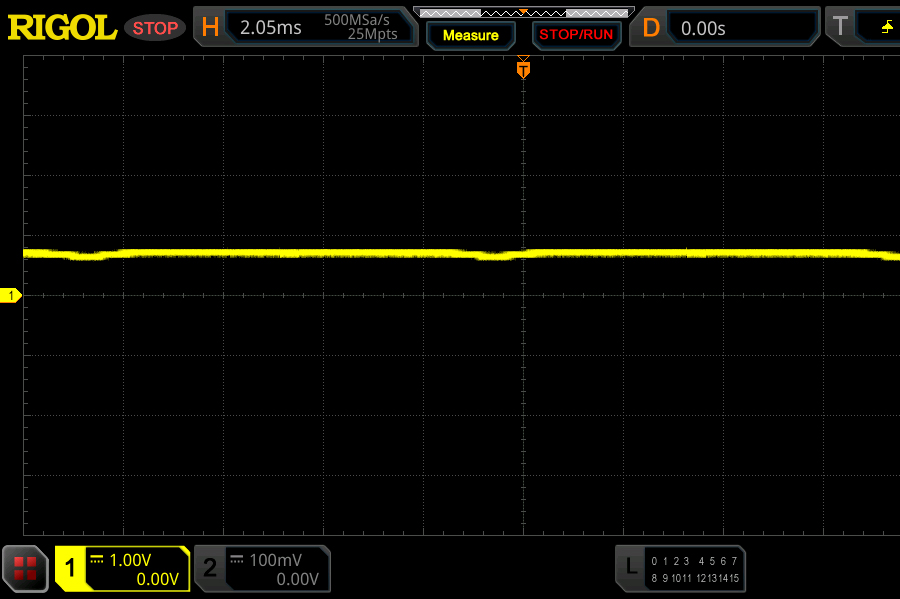This screenshot has height=599, width=900.
Task: Open trigger T settings label
Action: pyautogui.click(x=840, y=26)
